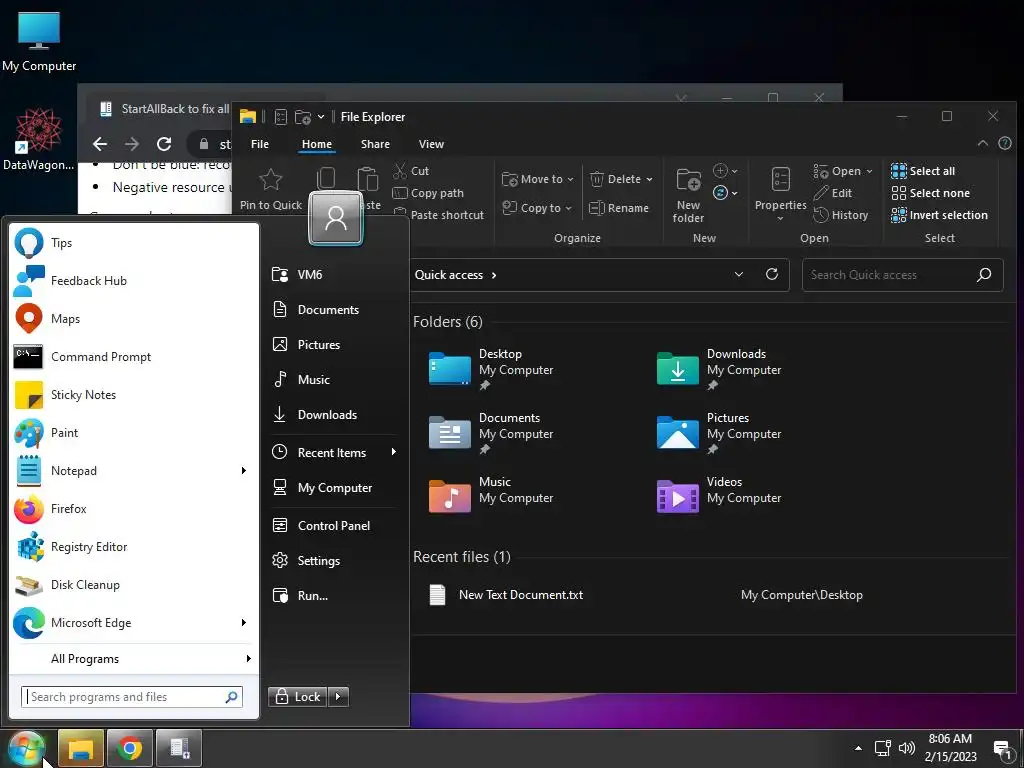This screenshot has height=768, width=1024.
Task: Switch to the Share ribbon tab
Action: pyautogui.click(x=376, y=144)
